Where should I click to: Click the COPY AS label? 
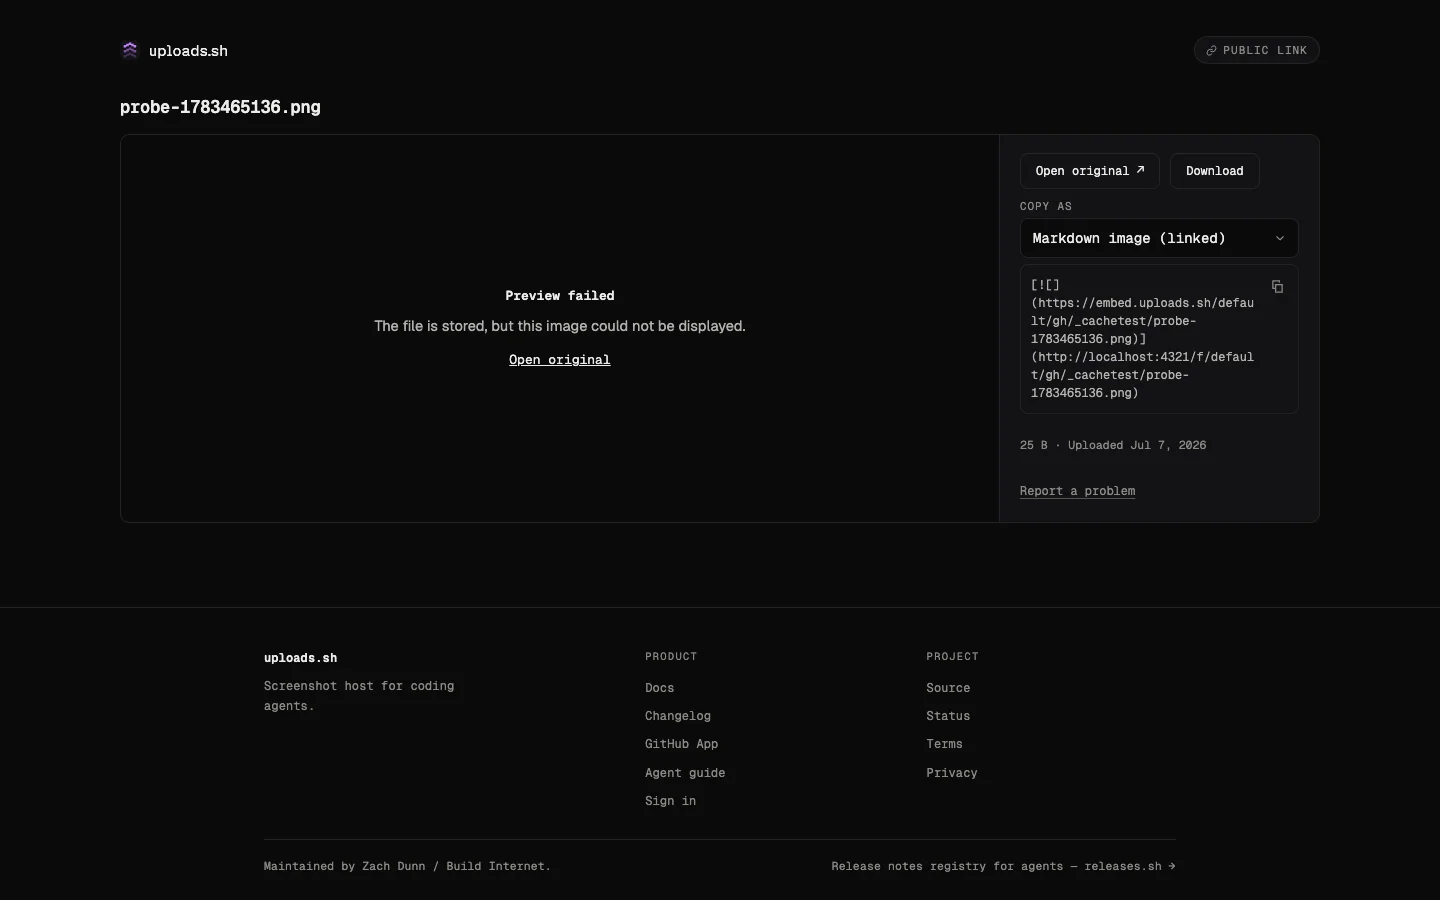(x=1046, y=206)
